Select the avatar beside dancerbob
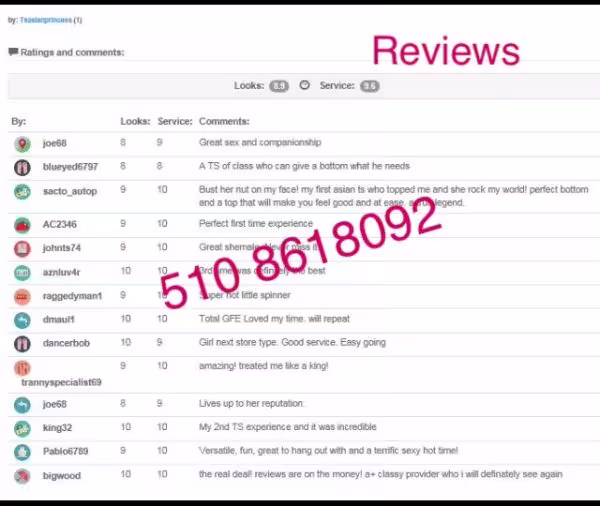Image resolution: width=600 pixels, height=506 pixels. coord(22,344)
